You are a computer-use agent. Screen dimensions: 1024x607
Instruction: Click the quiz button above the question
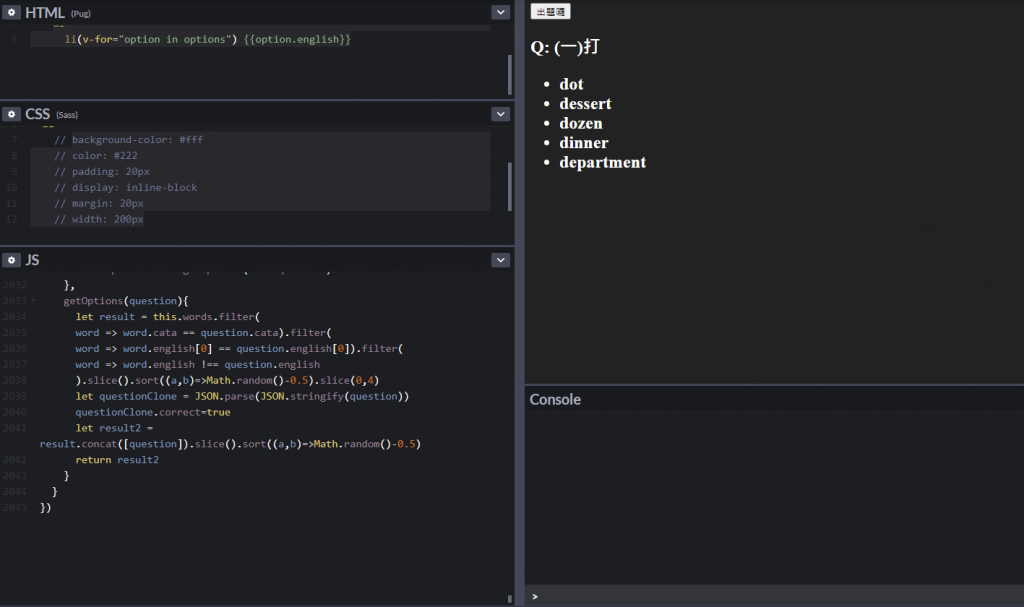click(551, 12)
